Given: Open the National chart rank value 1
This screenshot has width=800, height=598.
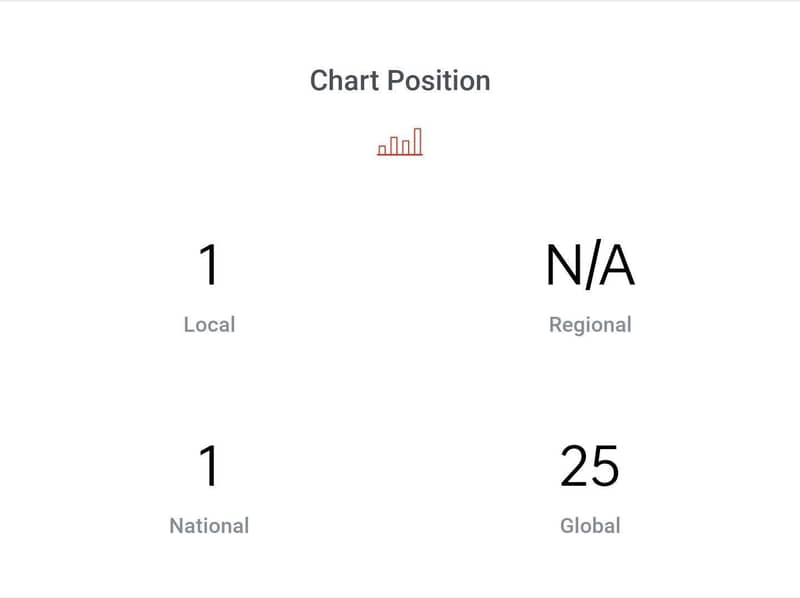Looking at the screenshot, I should click(x=209, y=466).
